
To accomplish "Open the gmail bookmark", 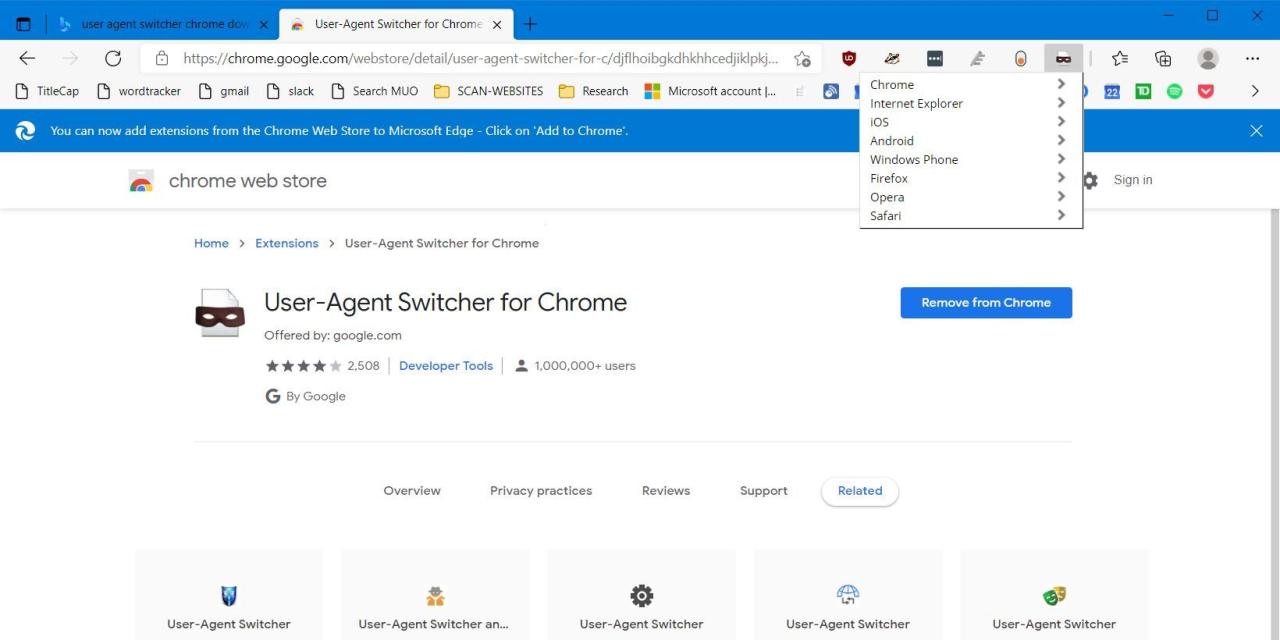I will point(224,91).
